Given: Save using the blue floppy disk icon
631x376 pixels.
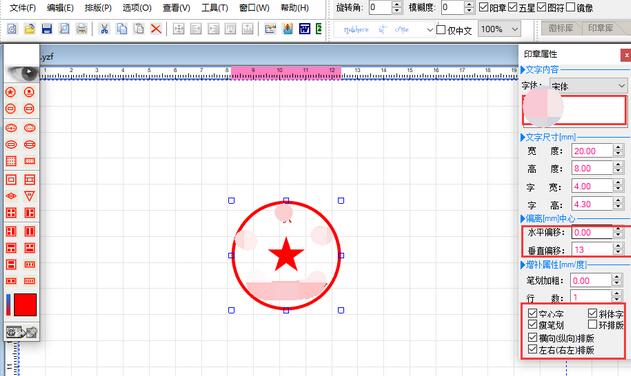Looking at the screenshot, I should 47,29.
